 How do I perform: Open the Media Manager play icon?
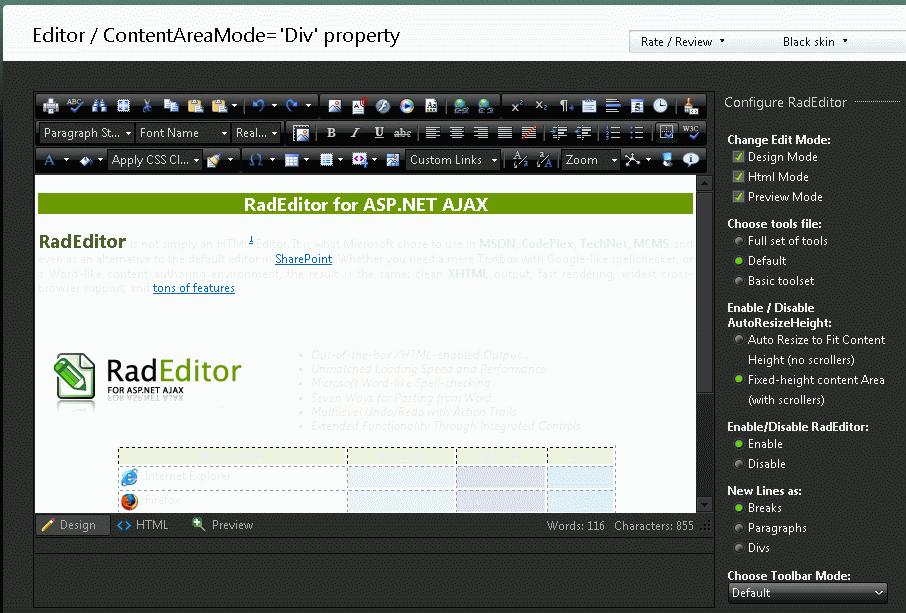(x=407, y=106)
